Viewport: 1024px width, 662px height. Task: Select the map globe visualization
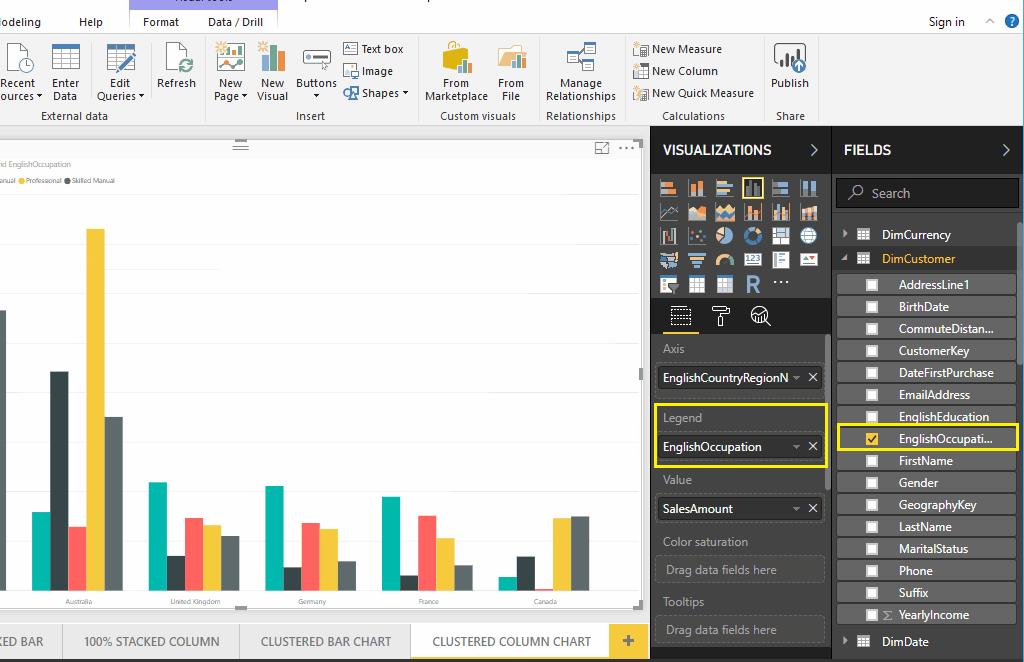tap(808, 236)
